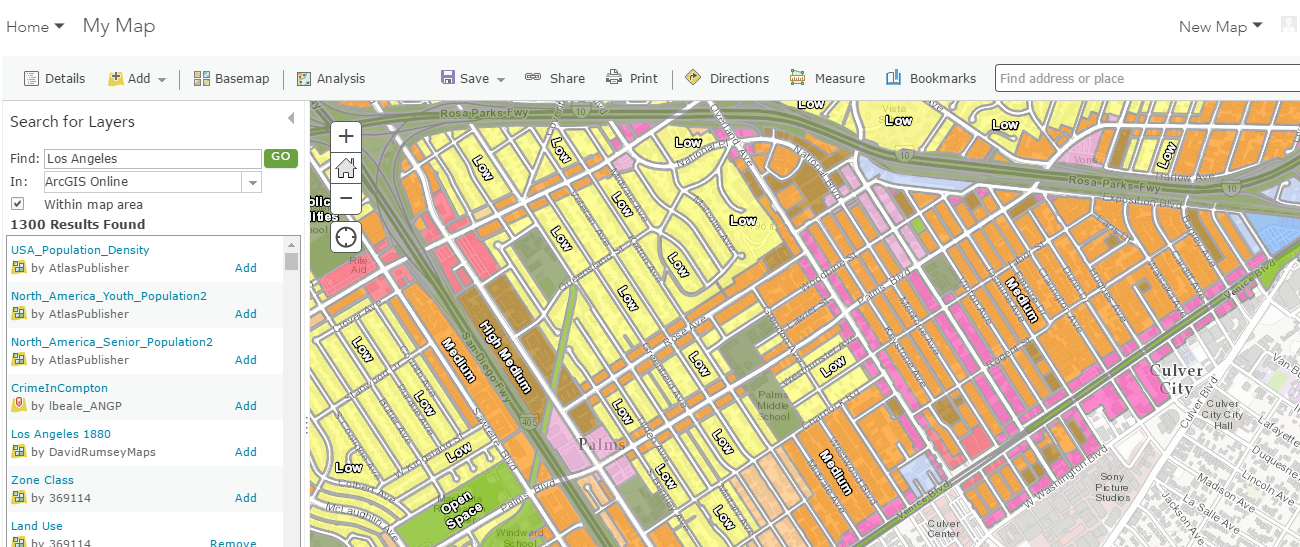Open the New Map menu
Screen dimensions: 1300x547
point(1220,27)
